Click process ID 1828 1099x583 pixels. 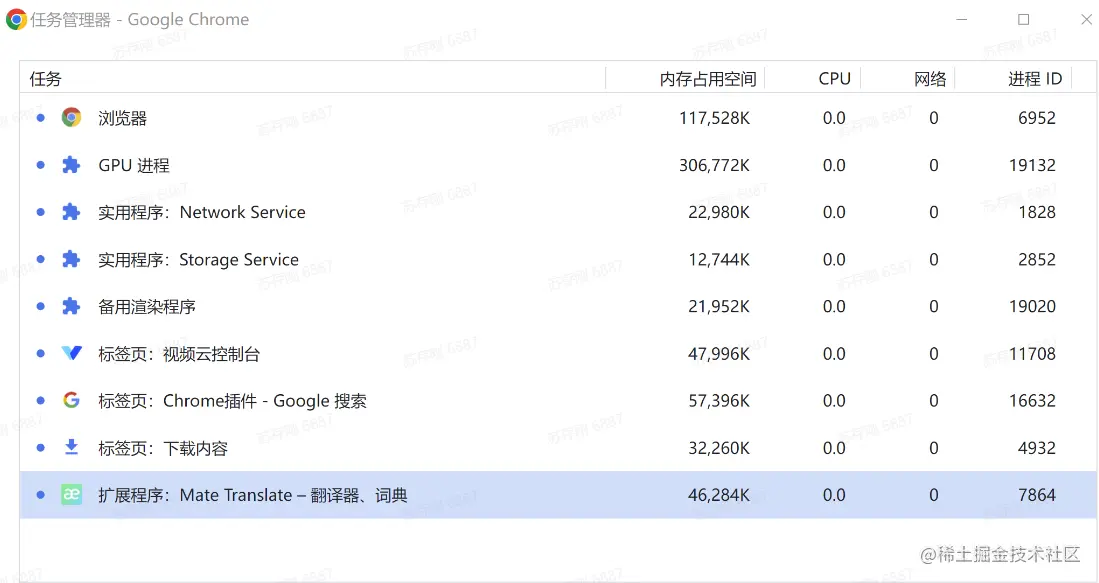[1037, 212]
